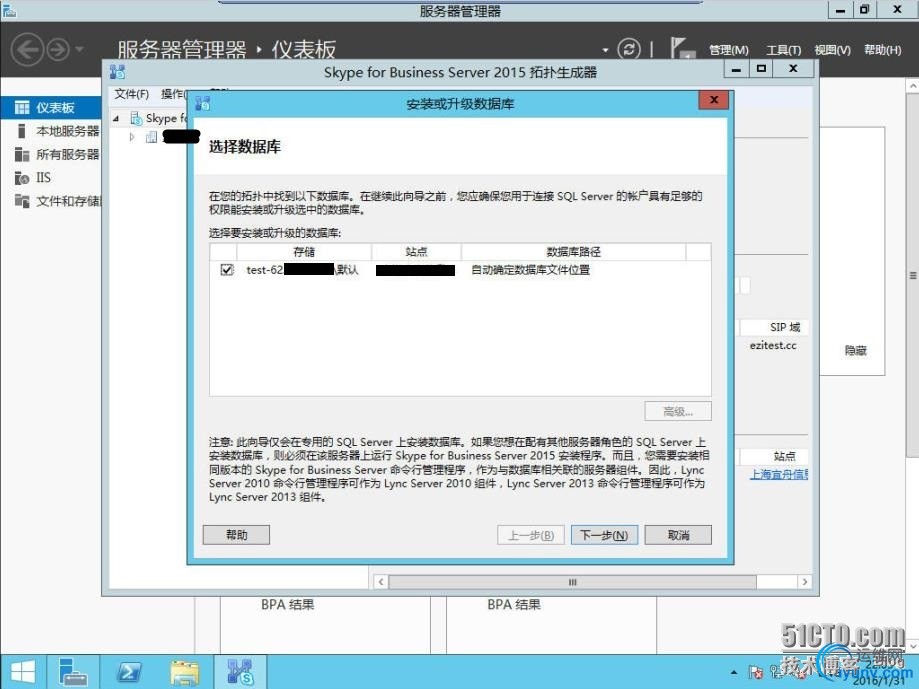Uncheck the test-62 database store checkbox
919x689 pixels.
click(227, 270)
